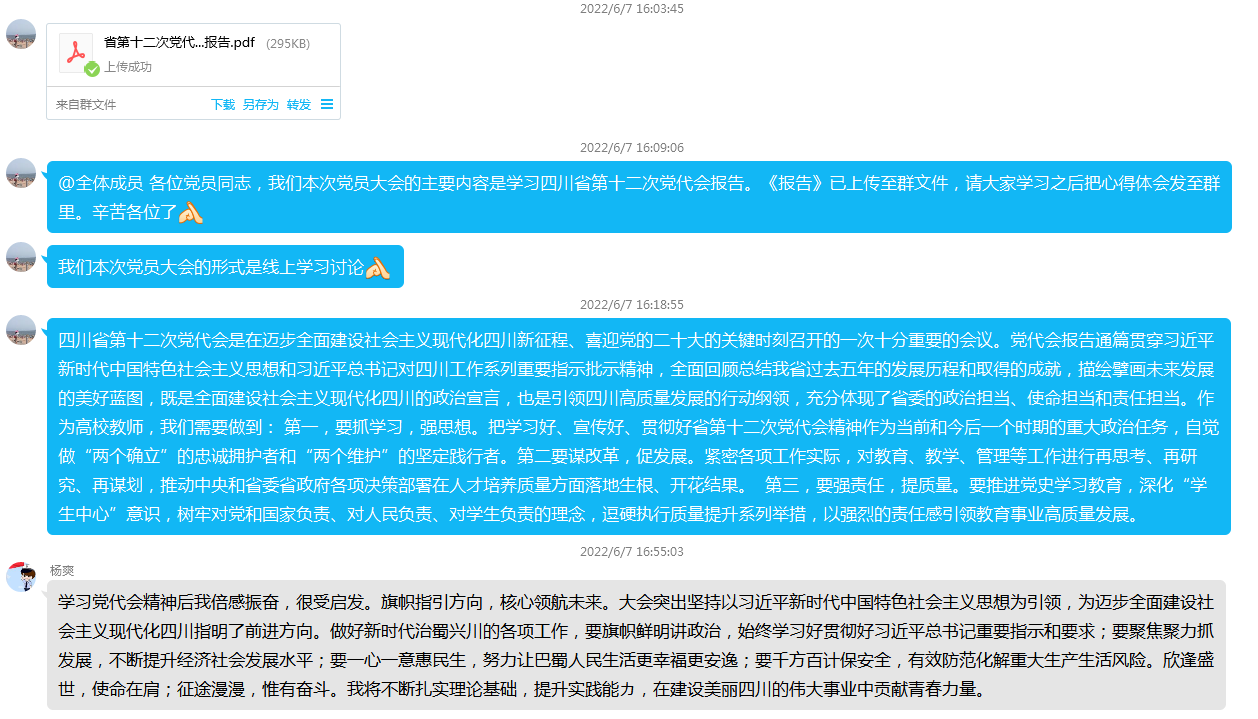Click the avatar beside the @全体成员 message
Screen dimensions: 1258x719
[21, 173]
